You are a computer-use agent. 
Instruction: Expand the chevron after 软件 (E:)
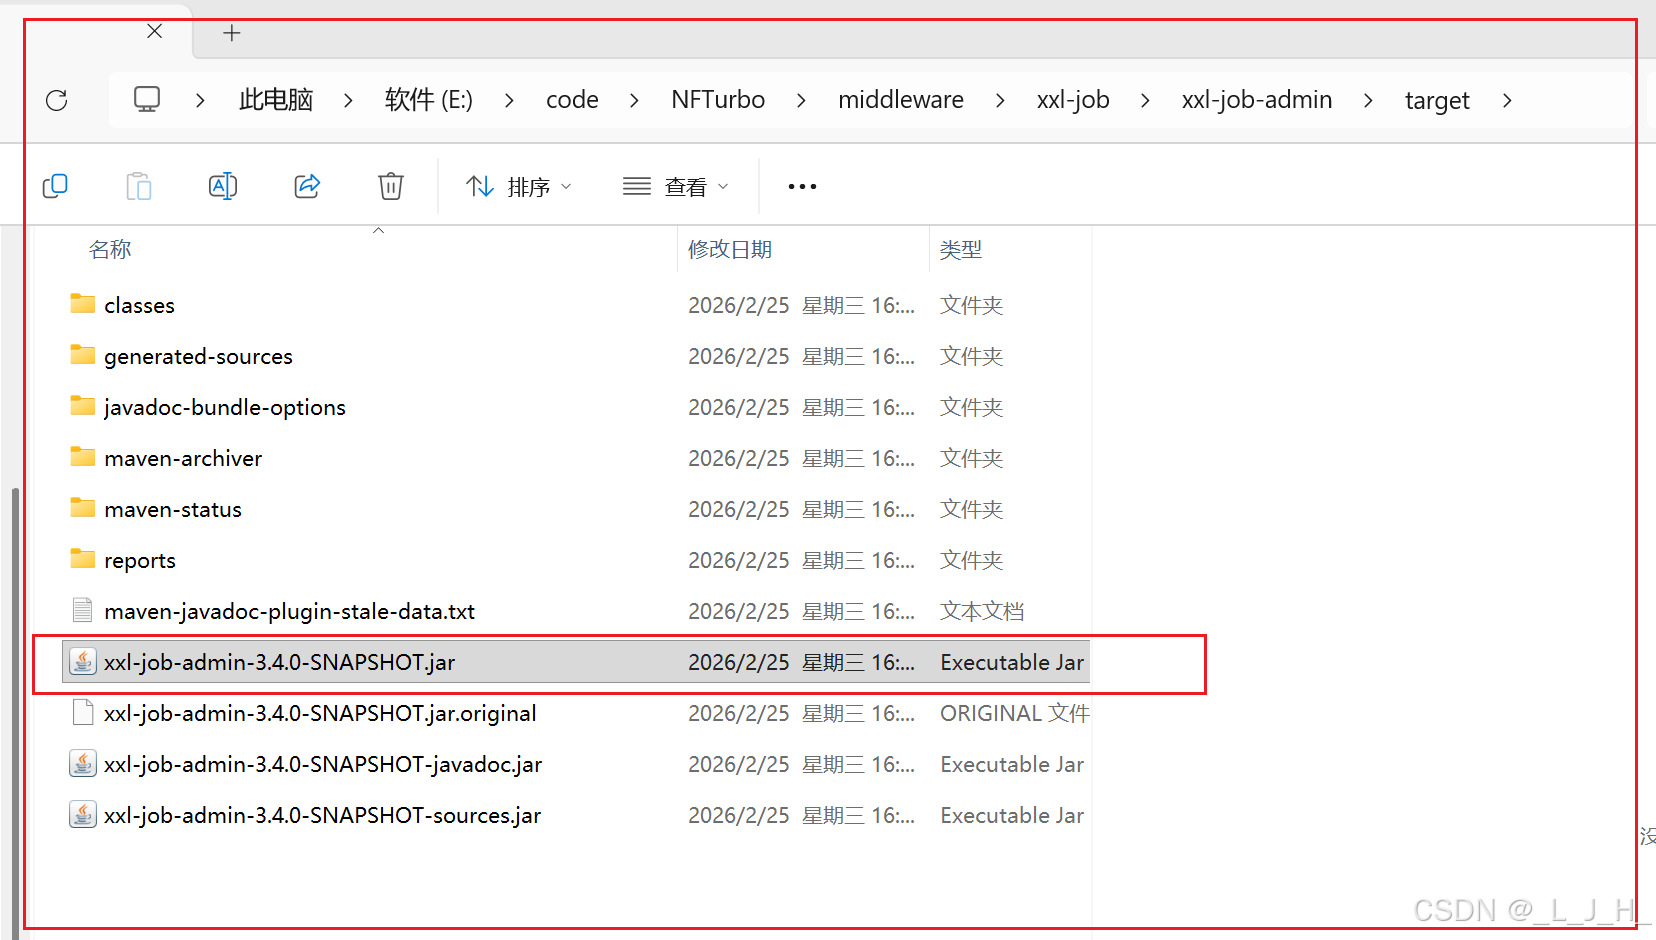[x=509, y=100]
